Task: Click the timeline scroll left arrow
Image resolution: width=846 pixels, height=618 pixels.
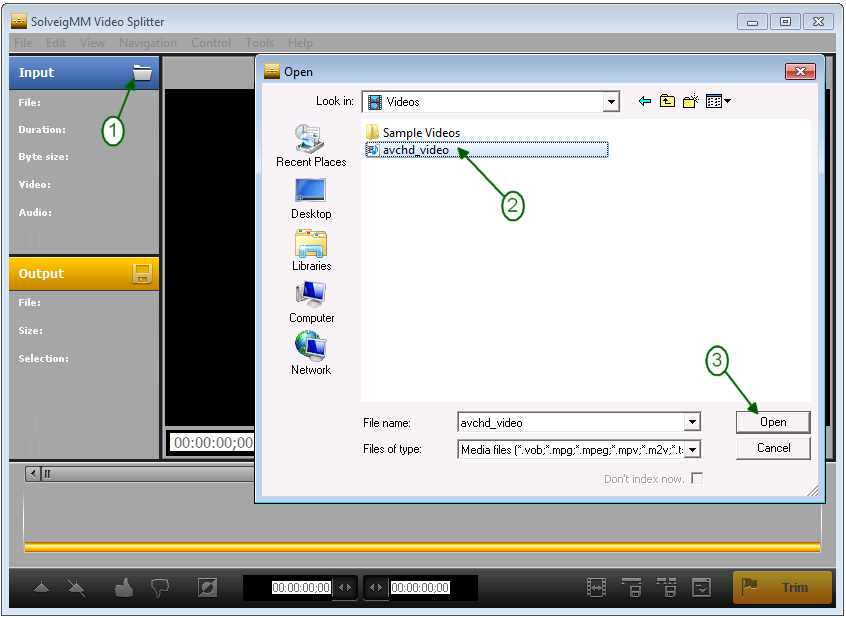Action: click(33, 474)
